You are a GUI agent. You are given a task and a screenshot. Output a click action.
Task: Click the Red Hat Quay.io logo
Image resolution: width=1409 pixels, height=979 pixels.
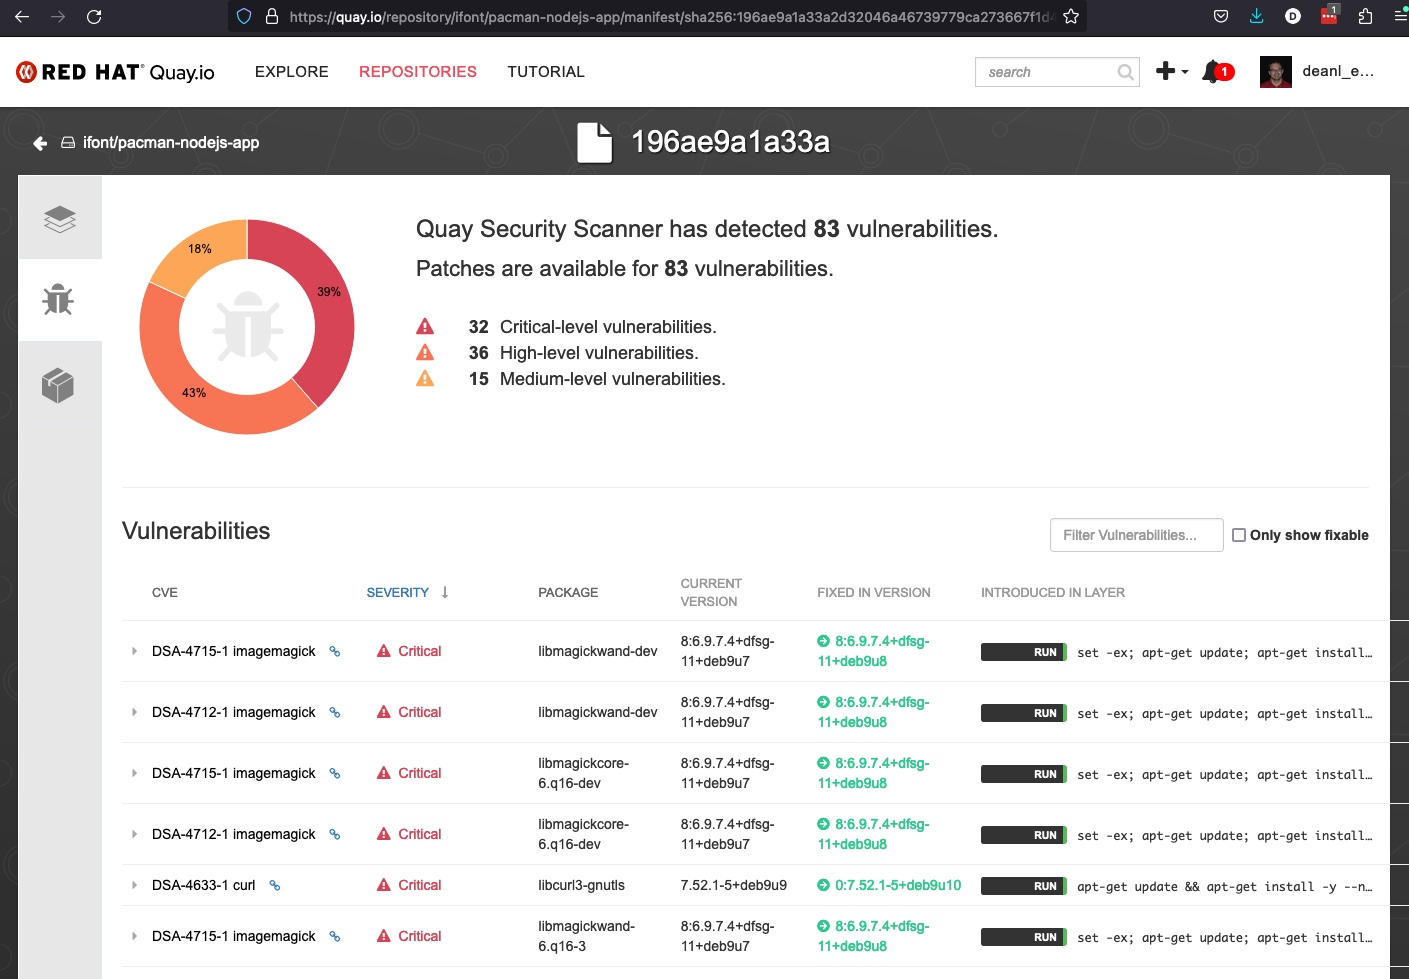[115, 72]
